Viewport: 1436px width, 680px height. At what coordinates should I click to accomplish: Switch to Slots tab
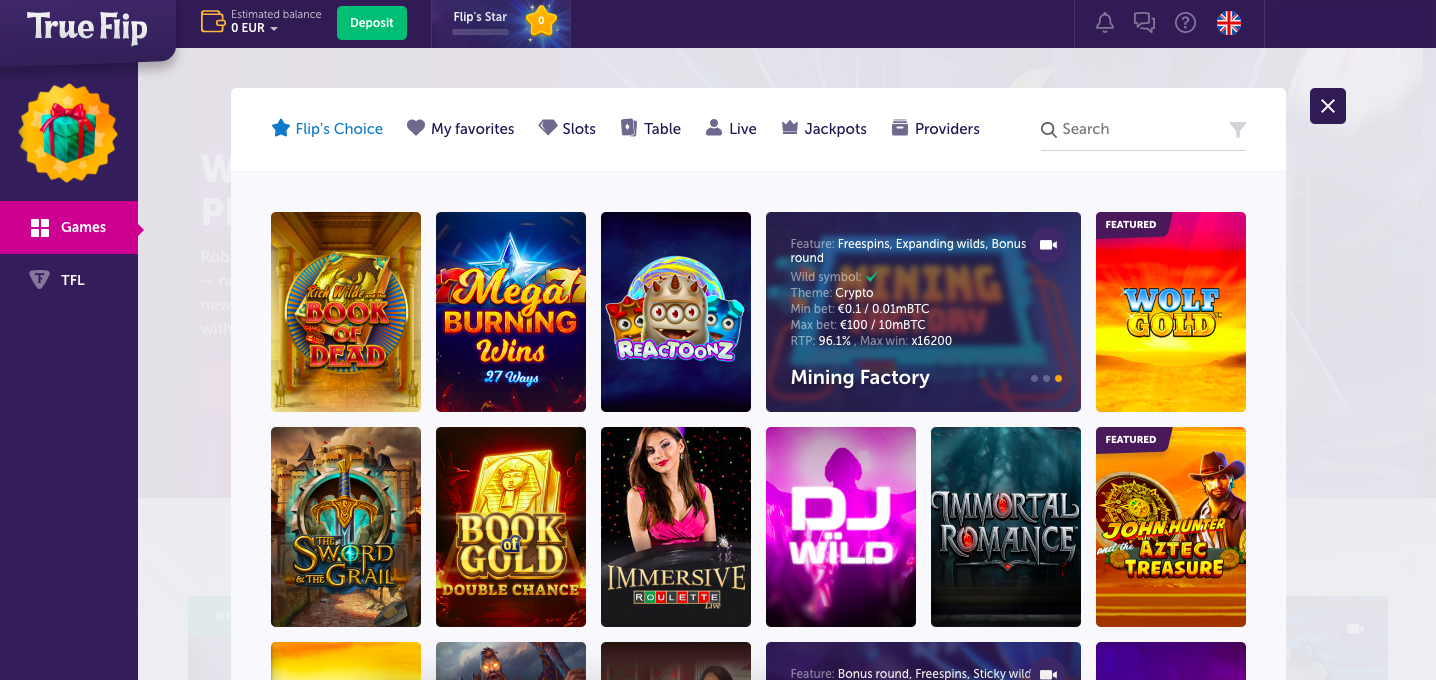click(x=567, y=129)
